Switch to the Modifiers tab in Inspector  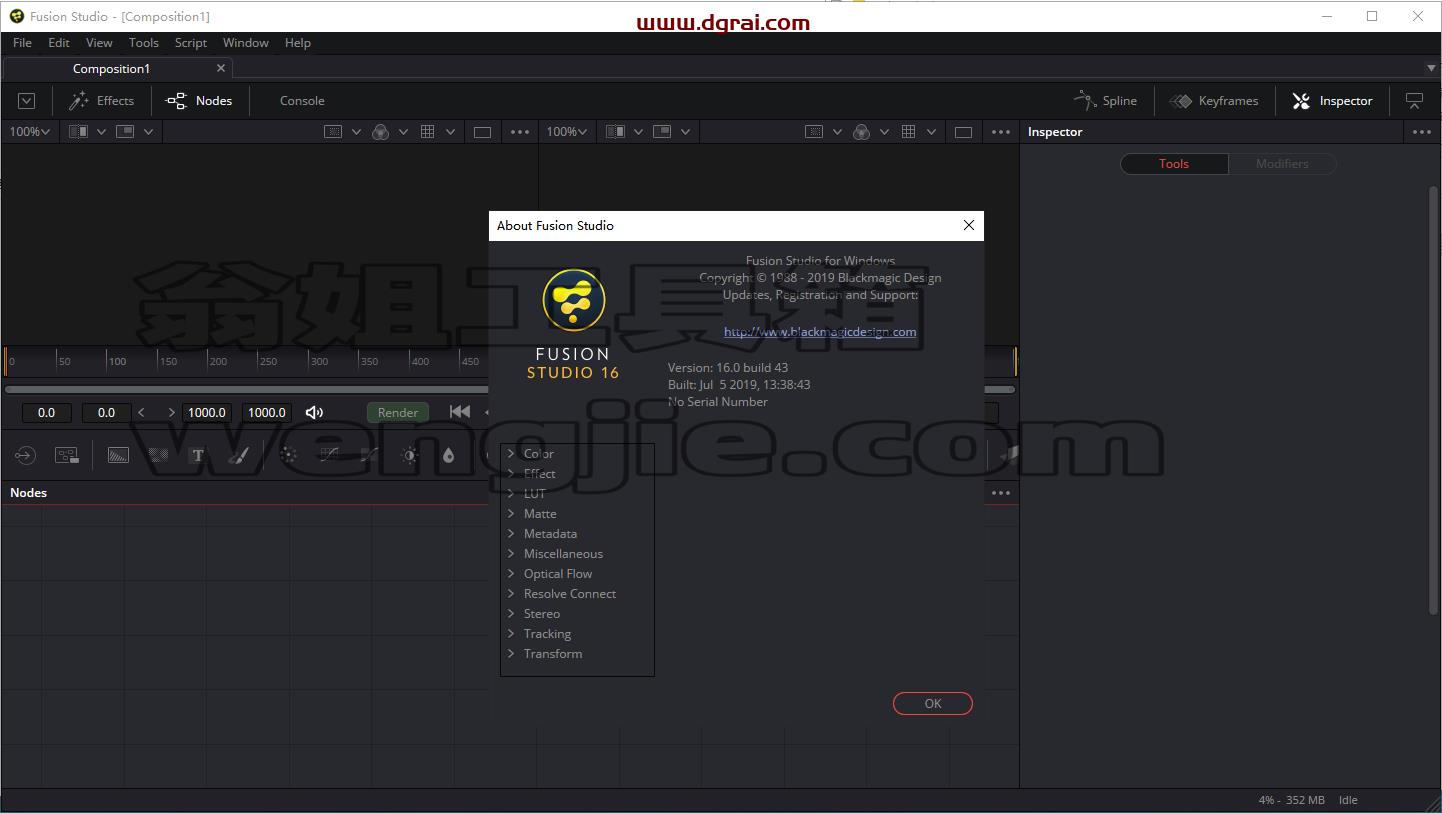pyautogui.click(x=1282, y=164)
